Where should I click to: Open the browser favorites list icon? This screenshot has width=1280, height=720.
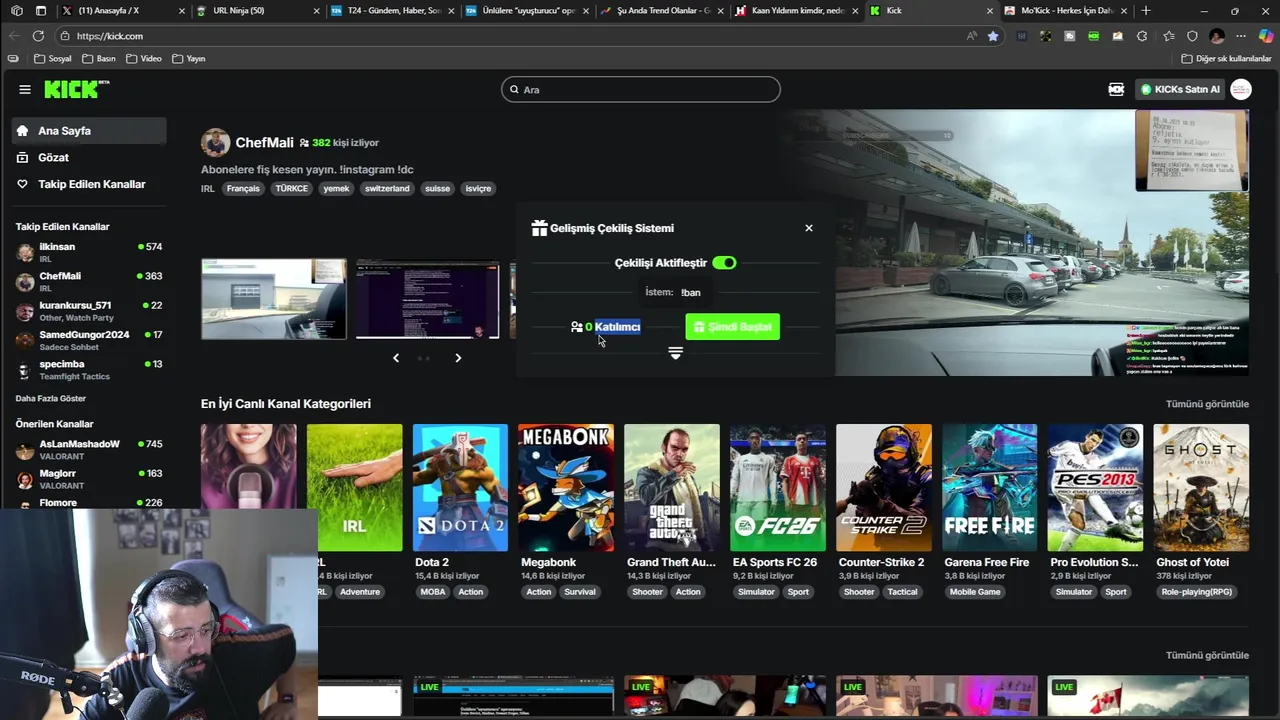(1168, 36)
